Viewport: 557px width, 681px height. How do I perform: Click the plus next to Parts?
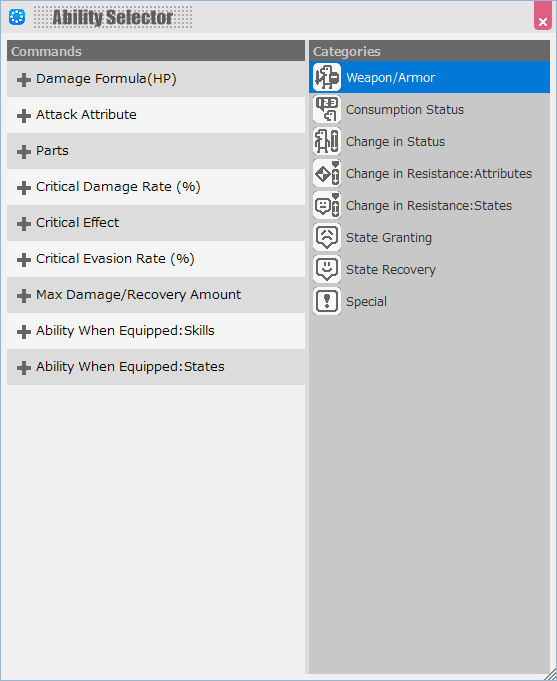(23, 152)
